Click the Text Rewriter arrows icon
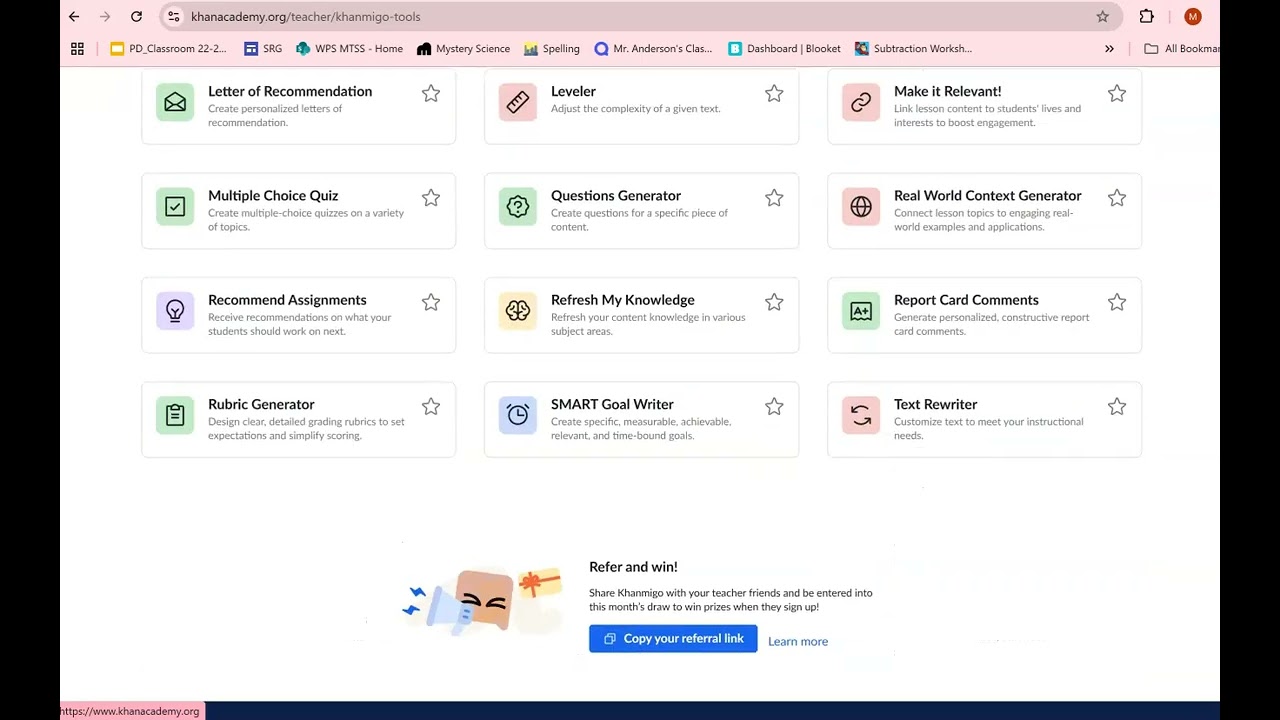This screenshot has width=1280, height=720. 861,415
